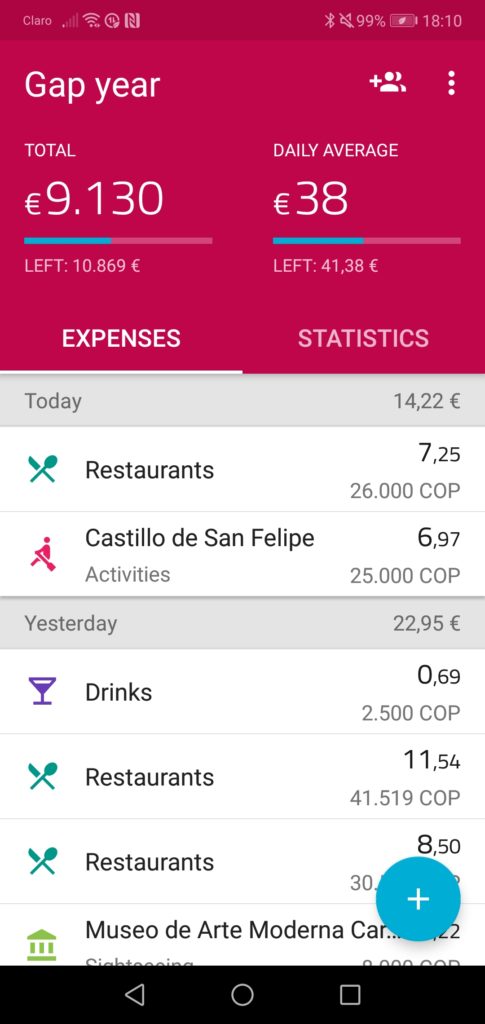Tap the TOTAL budget progress bar
The width and height of the screenshot is (485, 1024).
tap(118, 240)
